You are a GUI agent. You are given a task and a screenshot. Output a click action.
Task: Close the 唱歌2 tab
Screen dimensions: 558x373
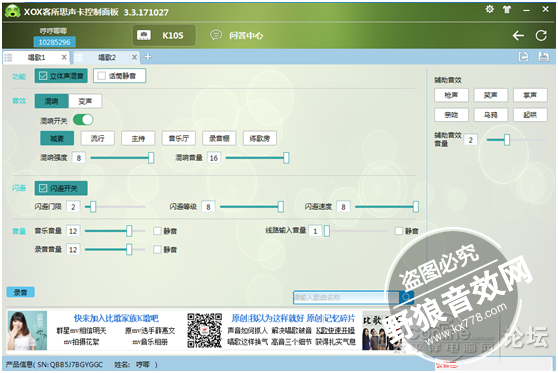pos(135,57)
